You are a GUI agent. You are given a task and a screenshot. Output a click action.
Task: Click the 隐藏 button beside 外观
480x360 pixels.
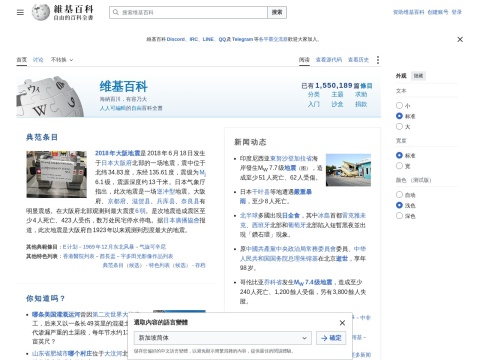point(418,76)
